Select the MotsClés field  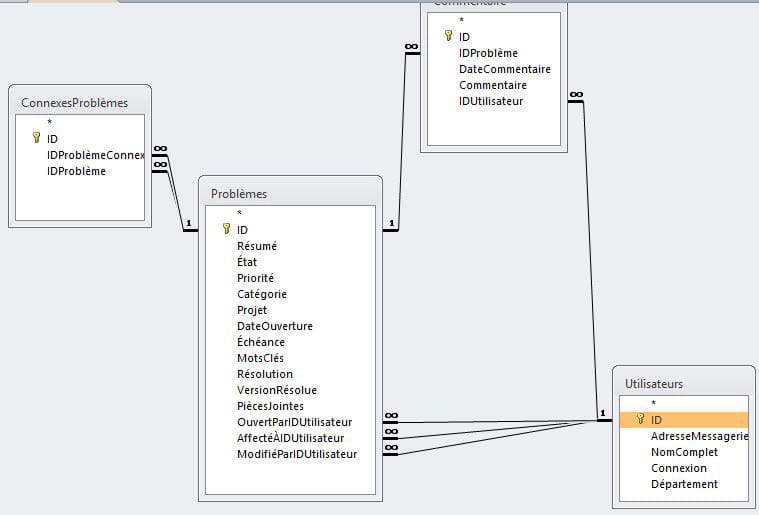(290, 358)
